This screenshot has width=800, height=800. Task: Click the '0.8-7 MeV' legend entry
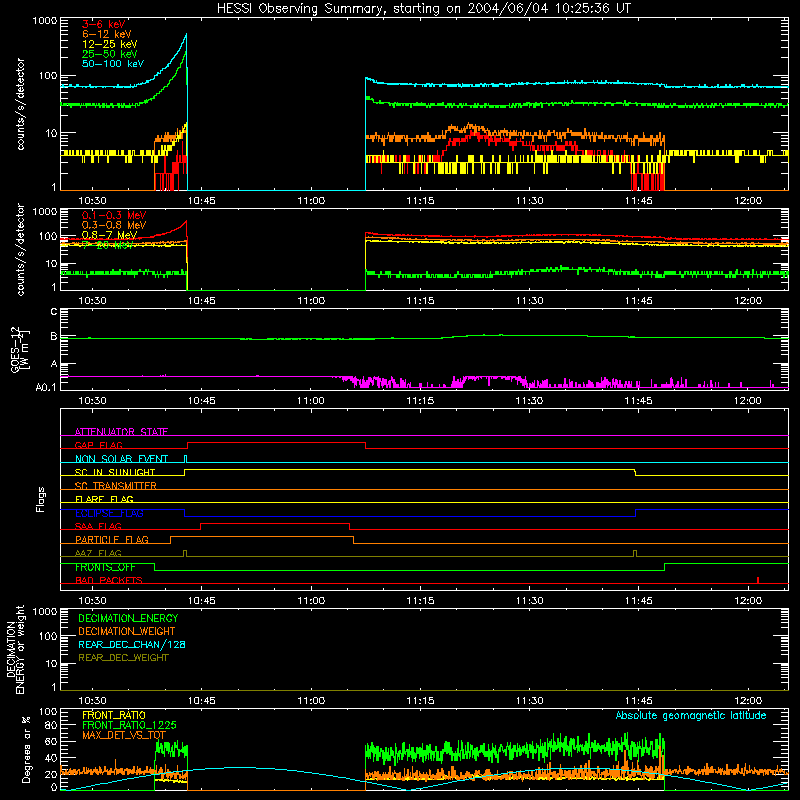[109, 235]
